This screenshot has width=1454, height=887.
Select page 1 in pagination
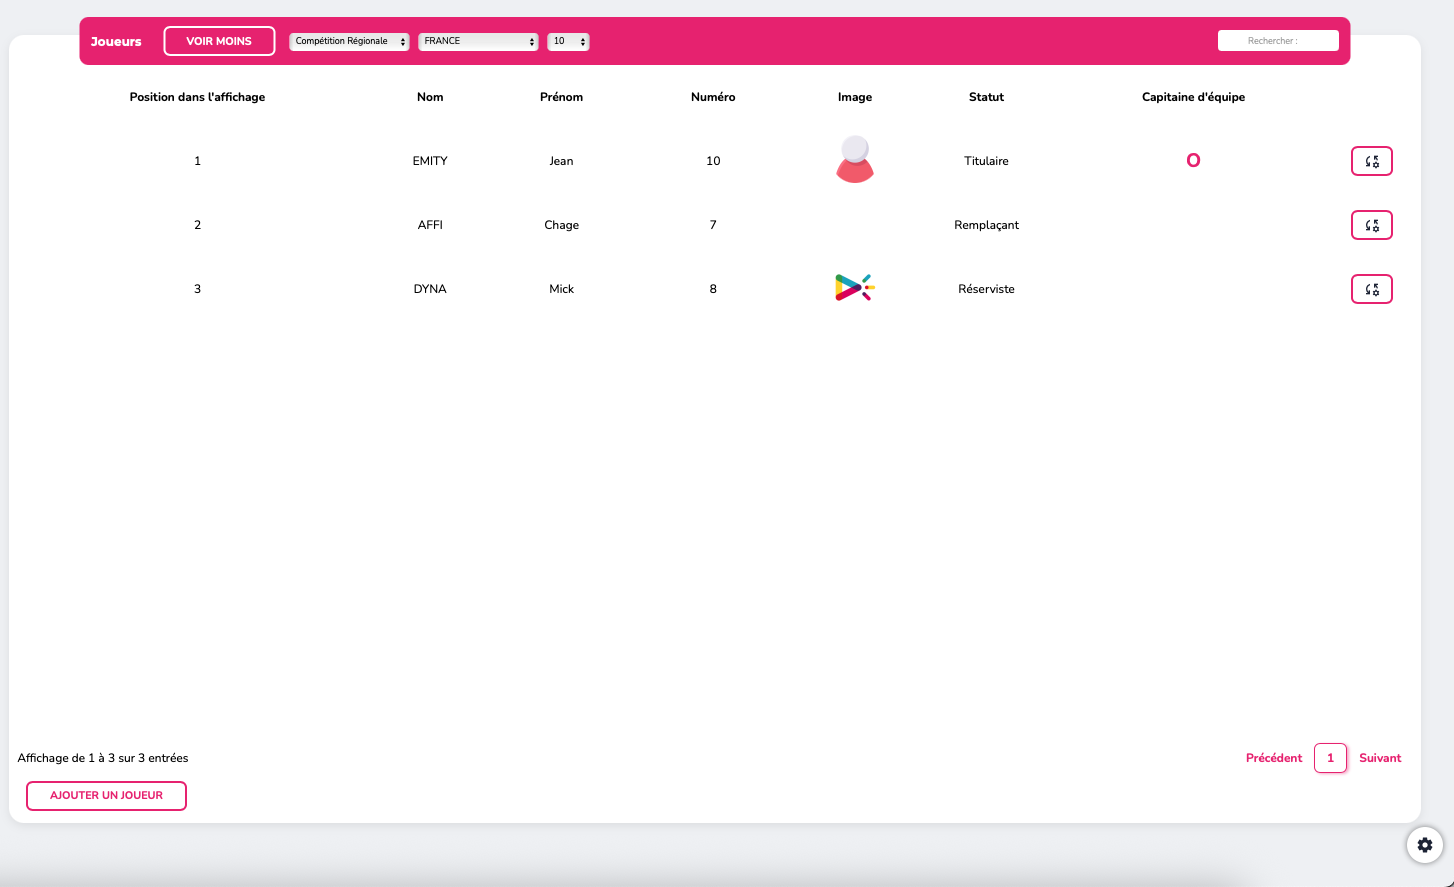1330,758
